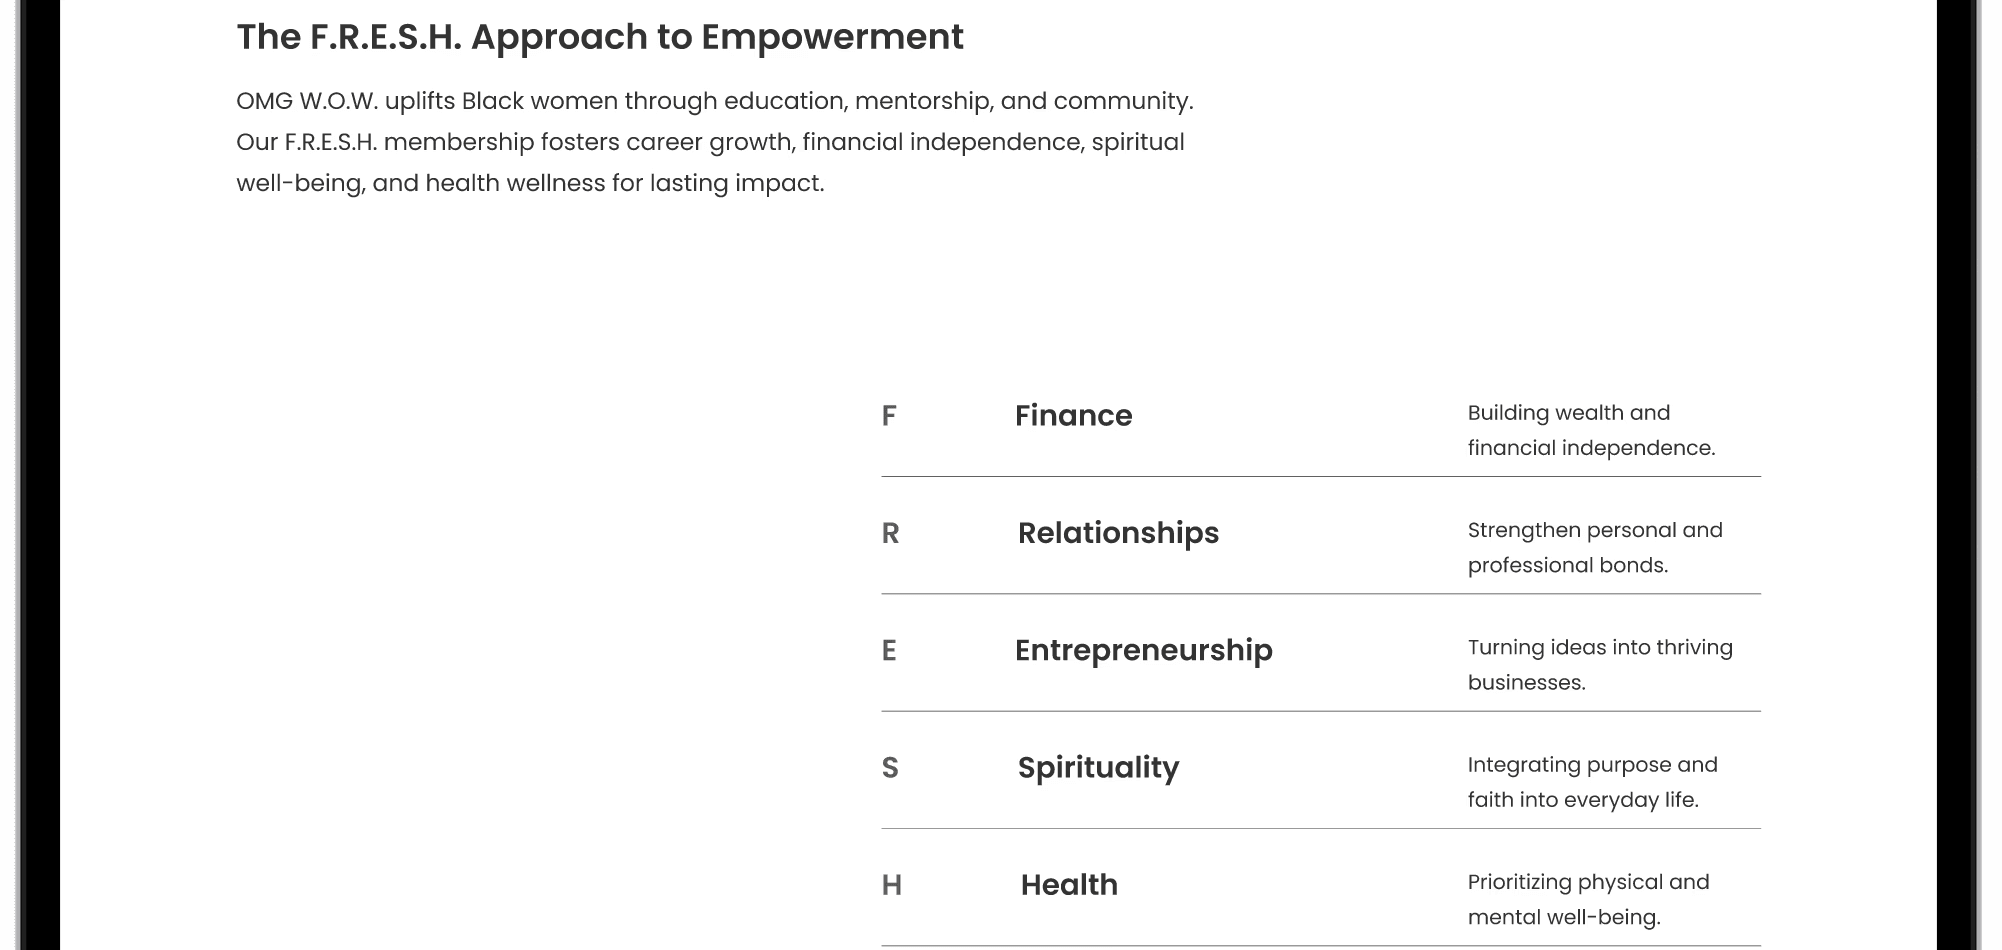Viewport: 2002px width, 950px height.
Task: Click the 'Integrating purpose and faith' description
Action: [x=1592, y=782]
